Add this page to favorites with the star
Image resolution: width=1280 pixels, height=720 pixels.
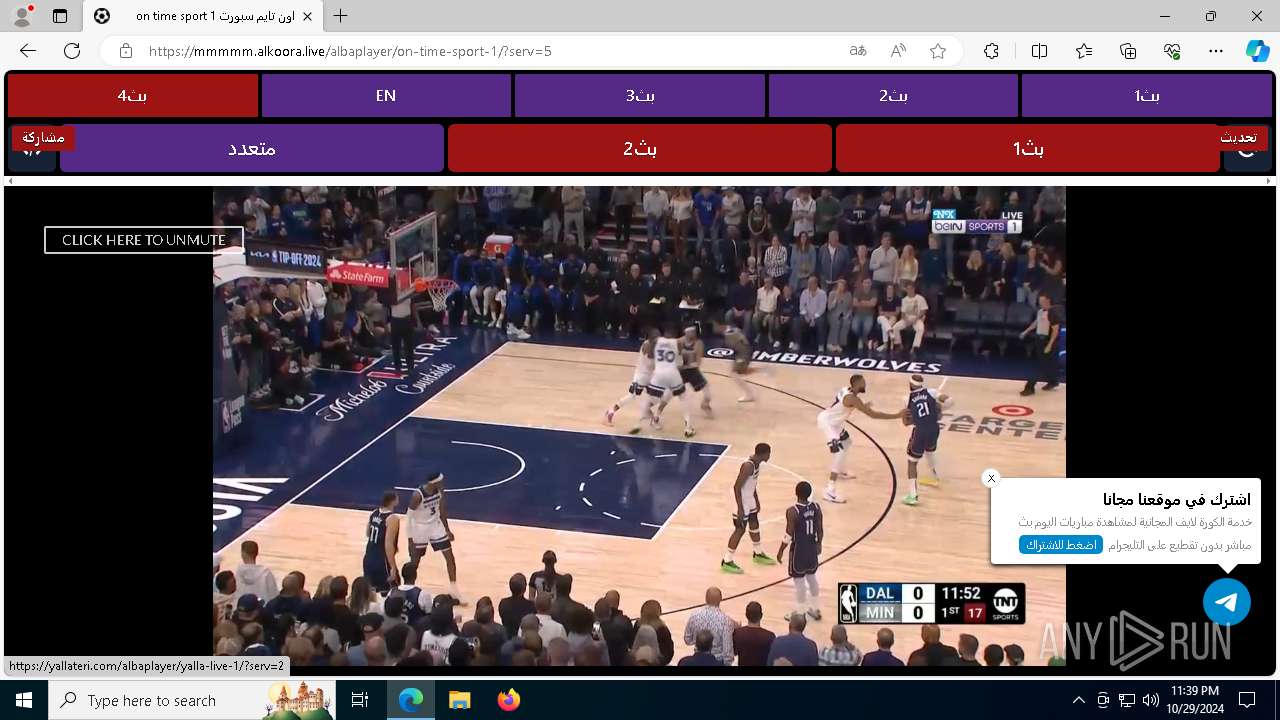tap(938, 51)
